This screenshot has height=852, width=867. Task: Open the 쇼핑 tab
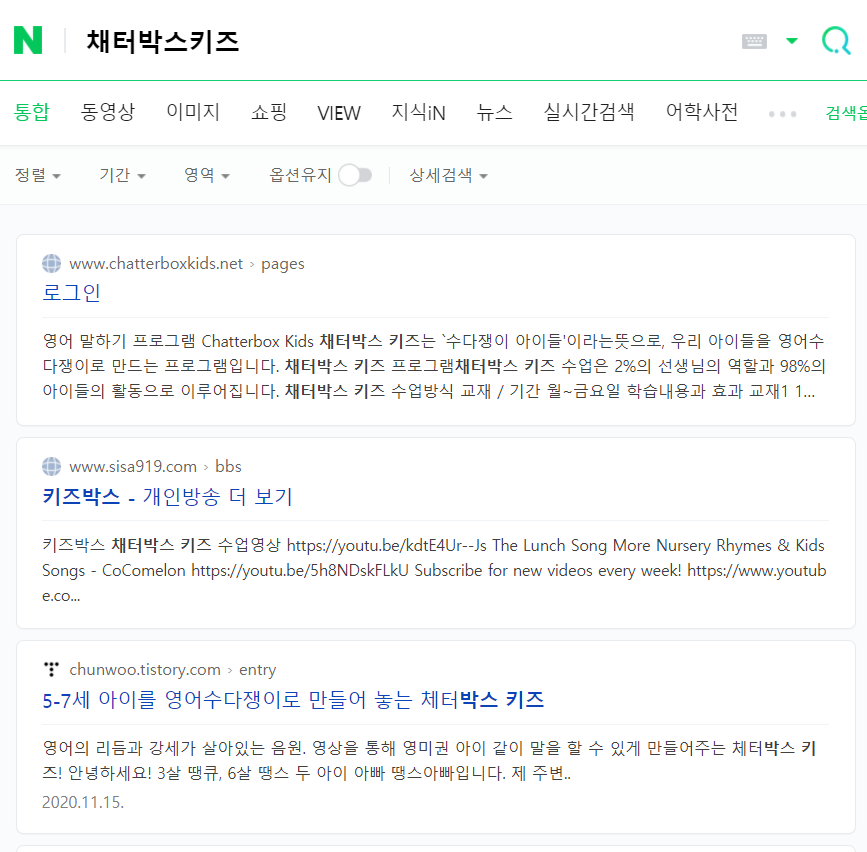(x=269, y=112)
